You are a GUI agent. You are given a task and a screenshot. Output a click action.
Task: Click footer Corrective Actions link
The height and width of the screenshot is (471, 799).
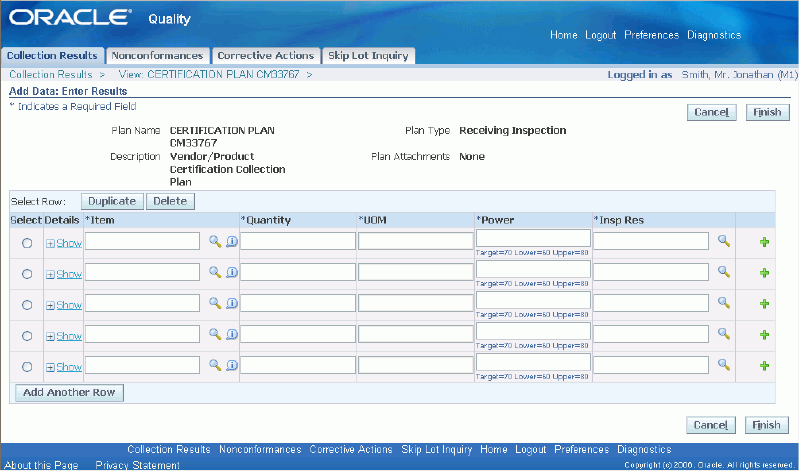pos(351,450)
